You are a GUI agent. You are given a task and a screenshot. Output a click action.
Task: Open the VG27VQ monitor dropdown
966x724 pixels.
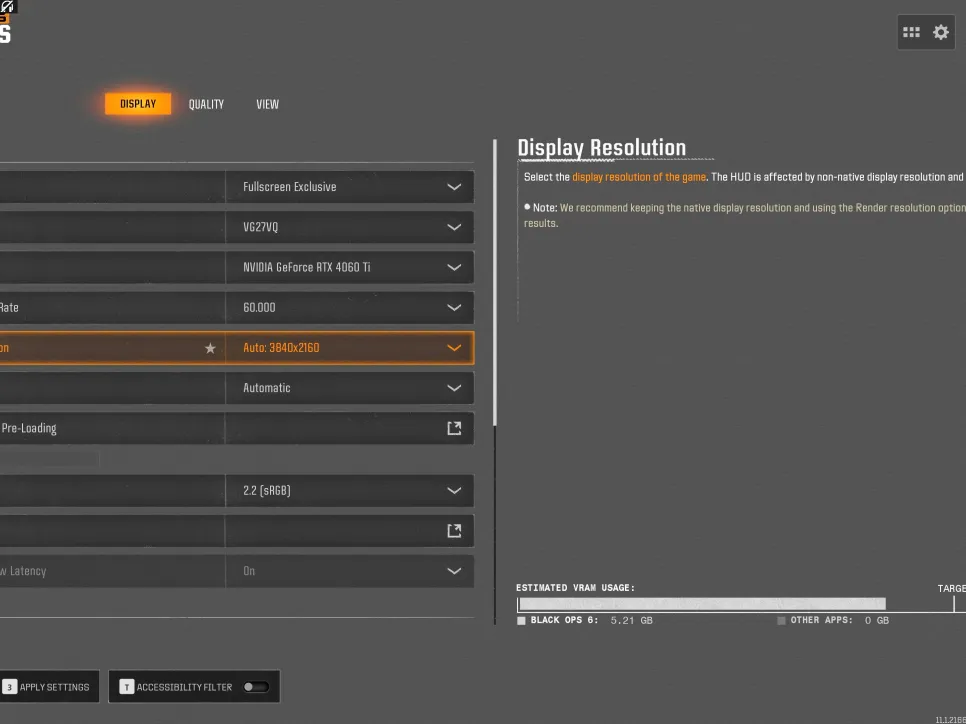[454, 227]
